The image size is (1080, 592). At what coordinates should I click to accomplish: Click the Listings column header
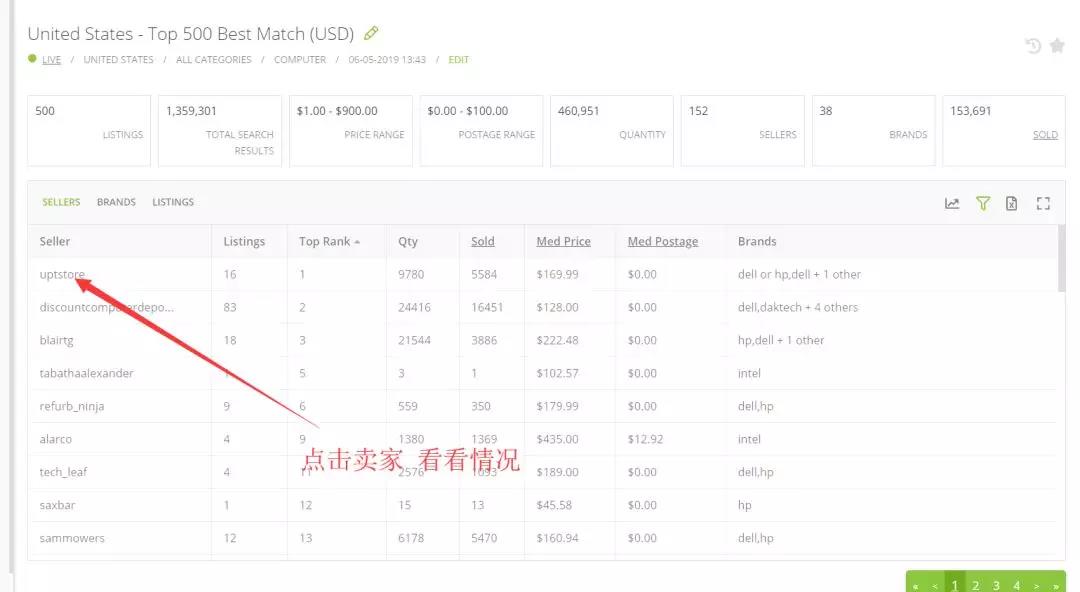pyautogui.click(x=244, y=241)
